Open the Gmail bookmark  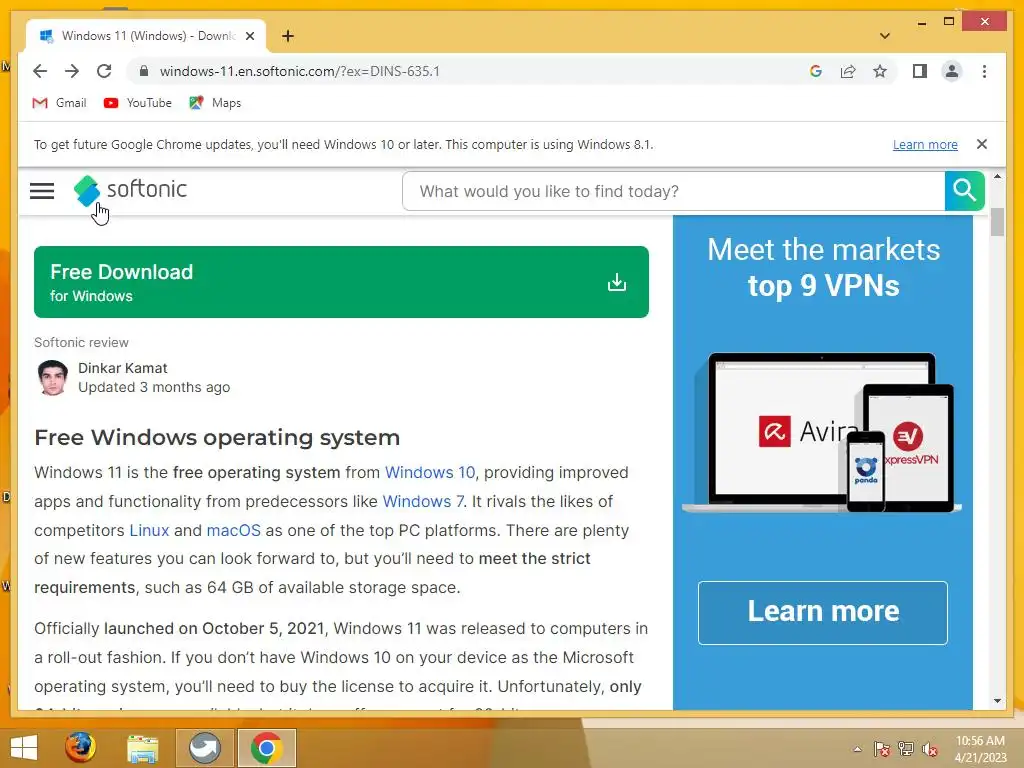pos(59,103)
